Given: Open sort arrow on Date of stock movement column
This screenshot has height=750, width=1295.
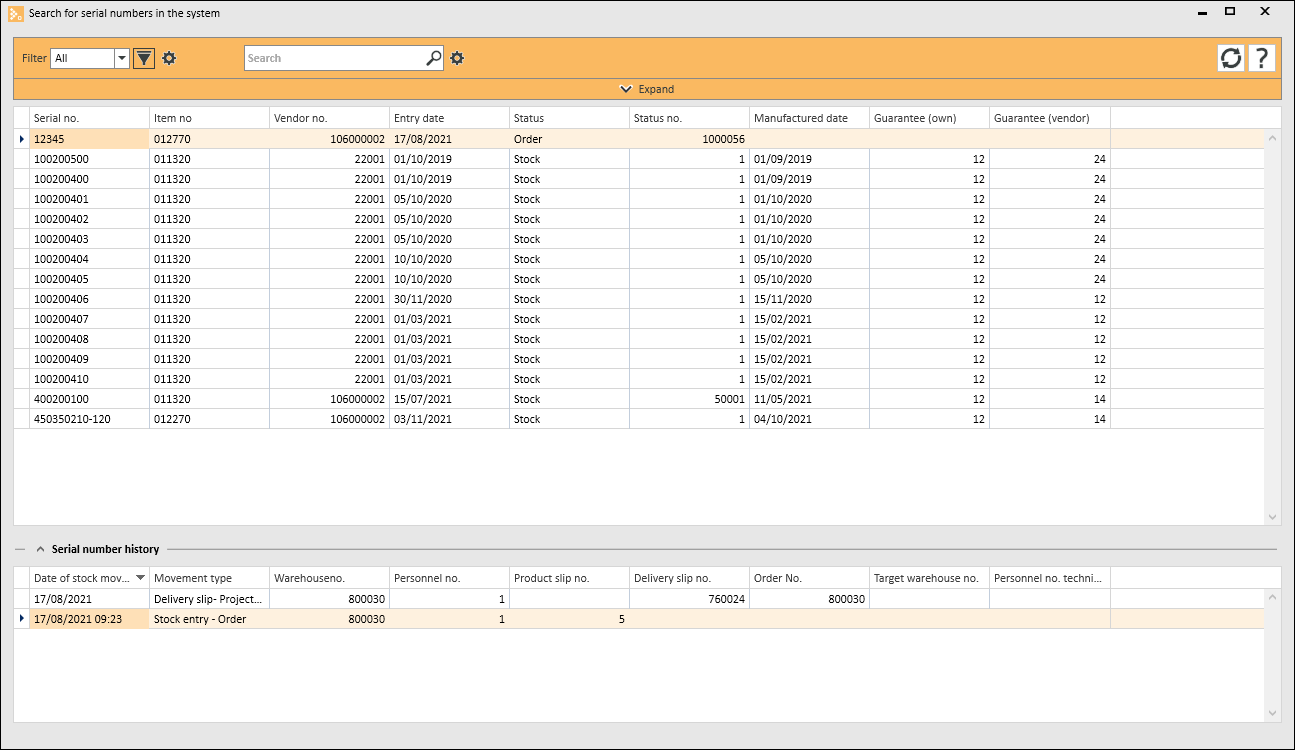Looking at the screenshot, I should (140, 578).
